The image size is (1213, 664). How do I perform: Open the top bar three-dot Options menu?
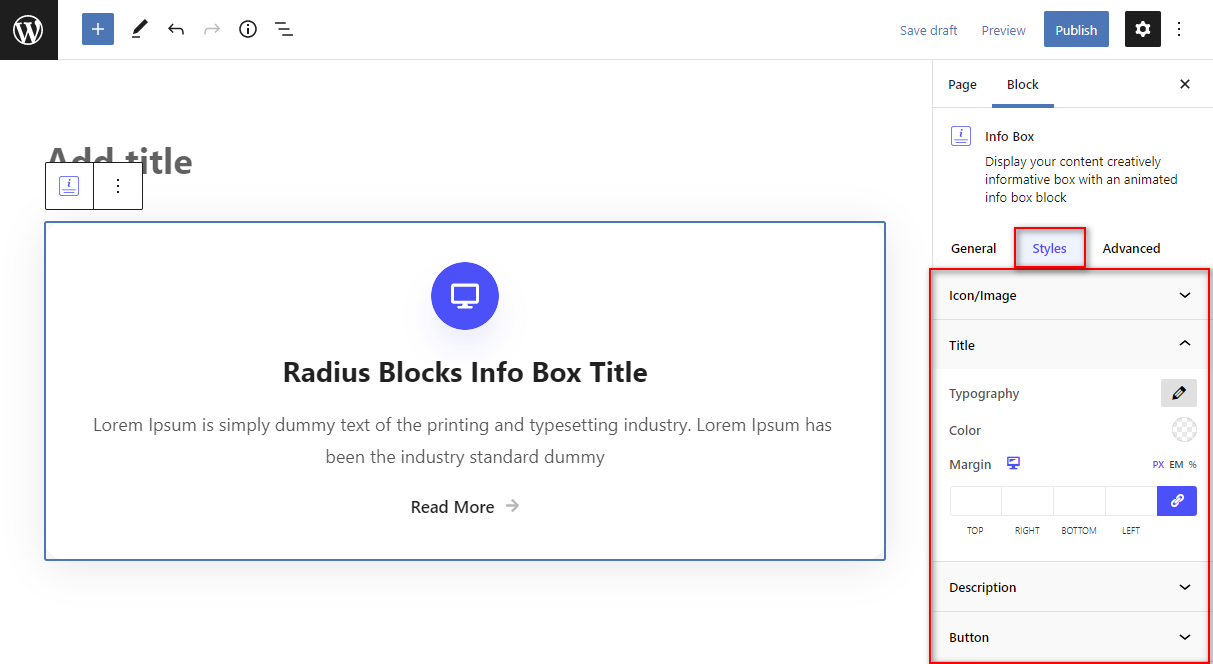(1179, 29)
